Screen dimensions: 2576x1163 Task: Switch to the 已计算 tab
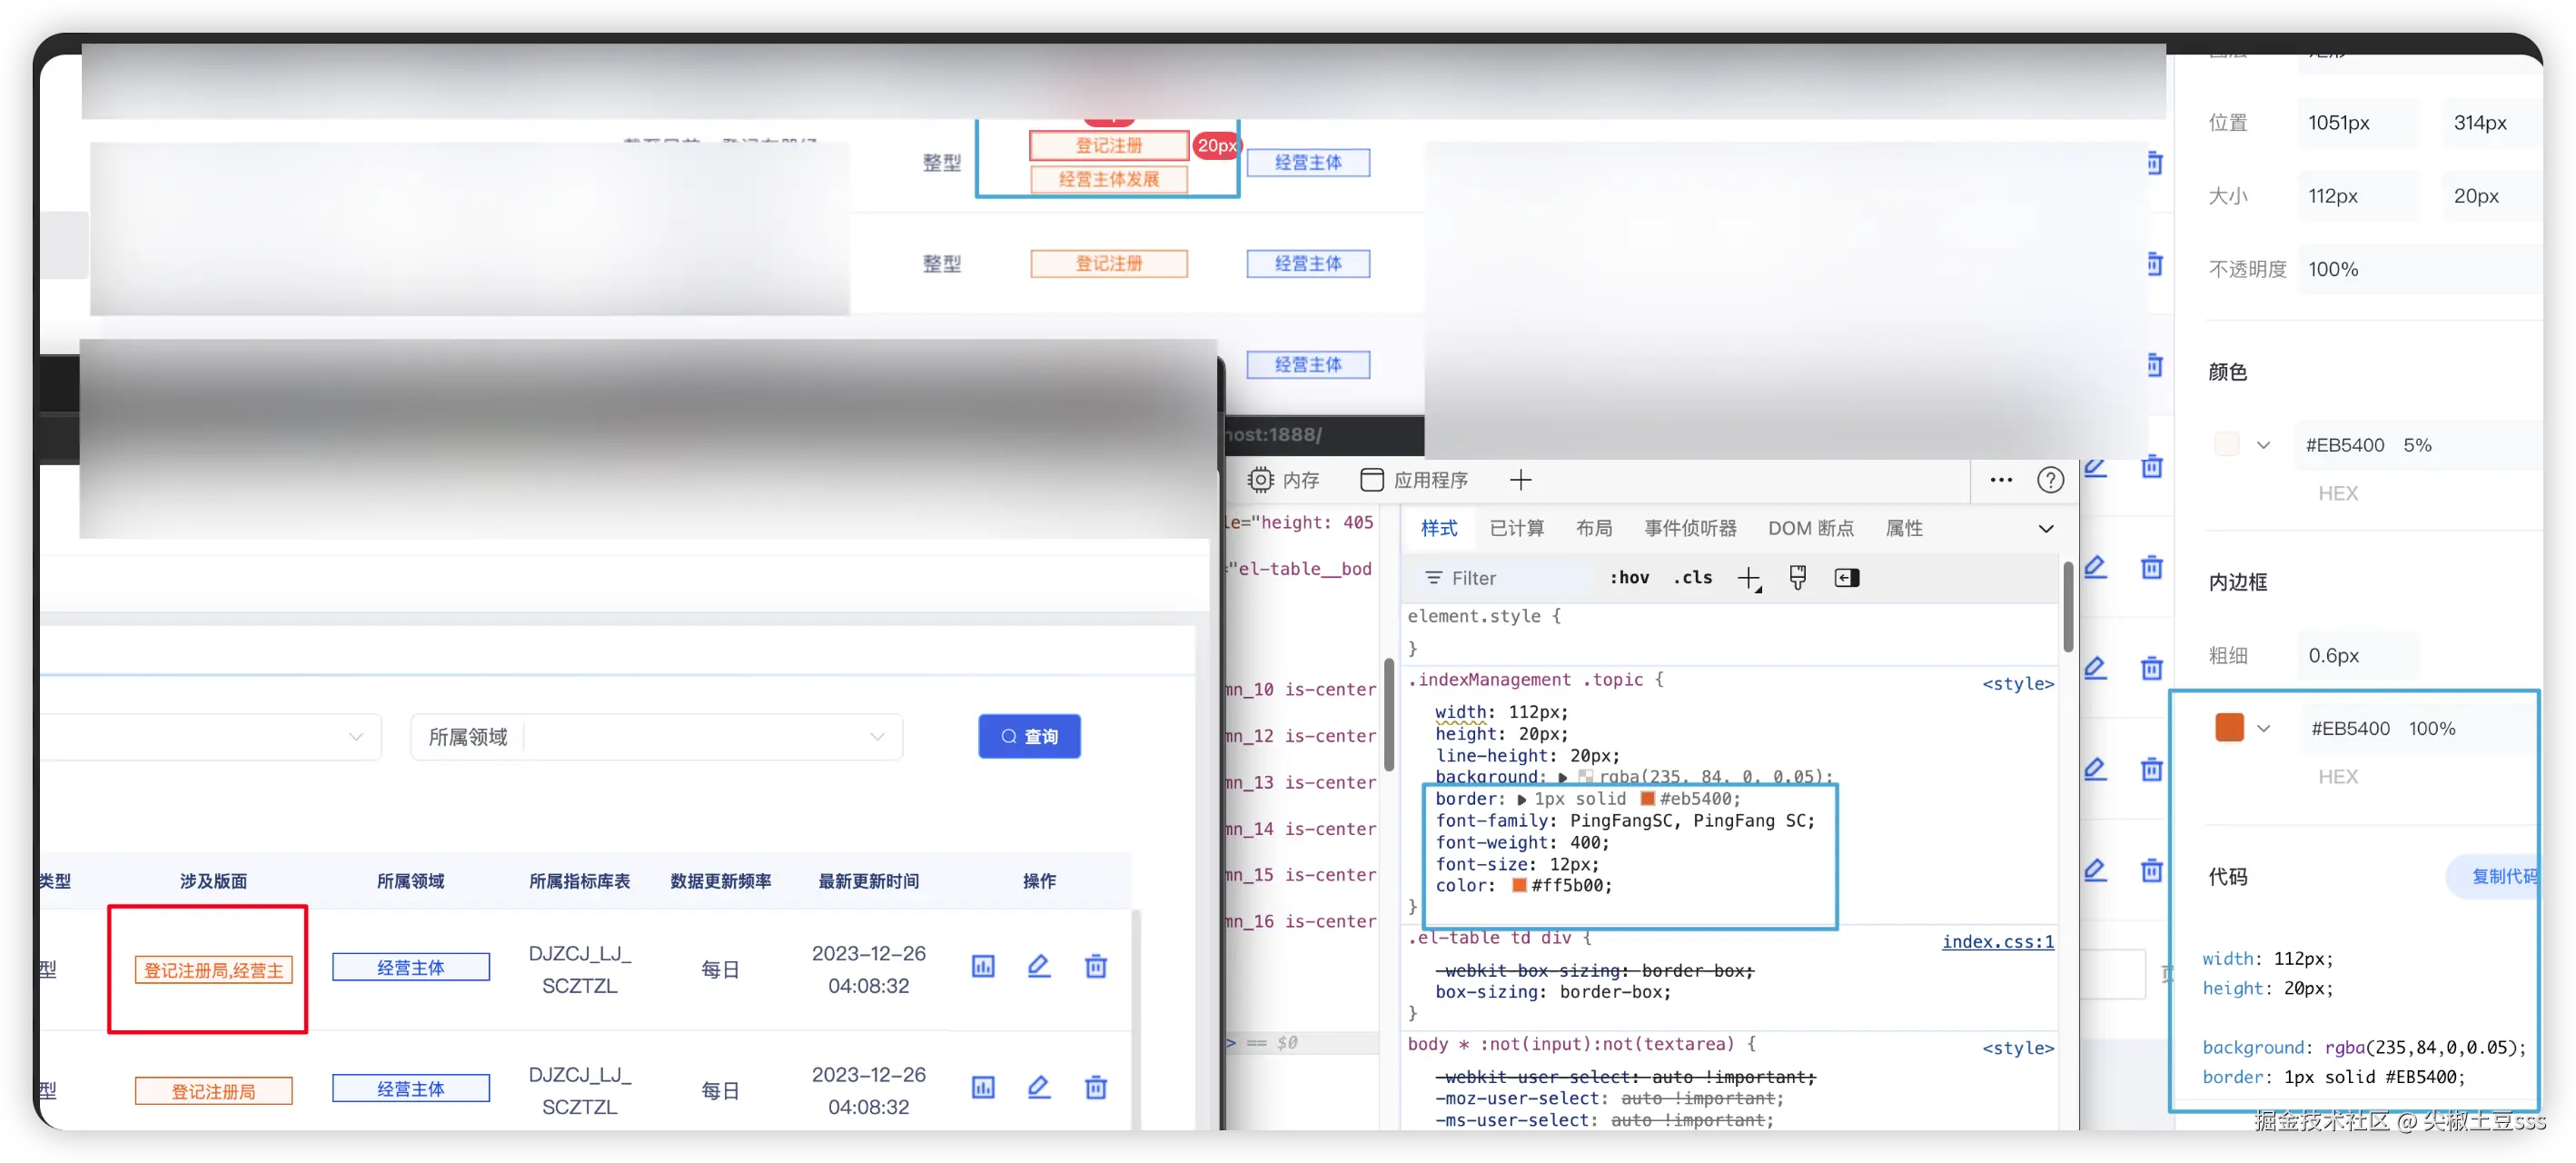[1516, 529]
